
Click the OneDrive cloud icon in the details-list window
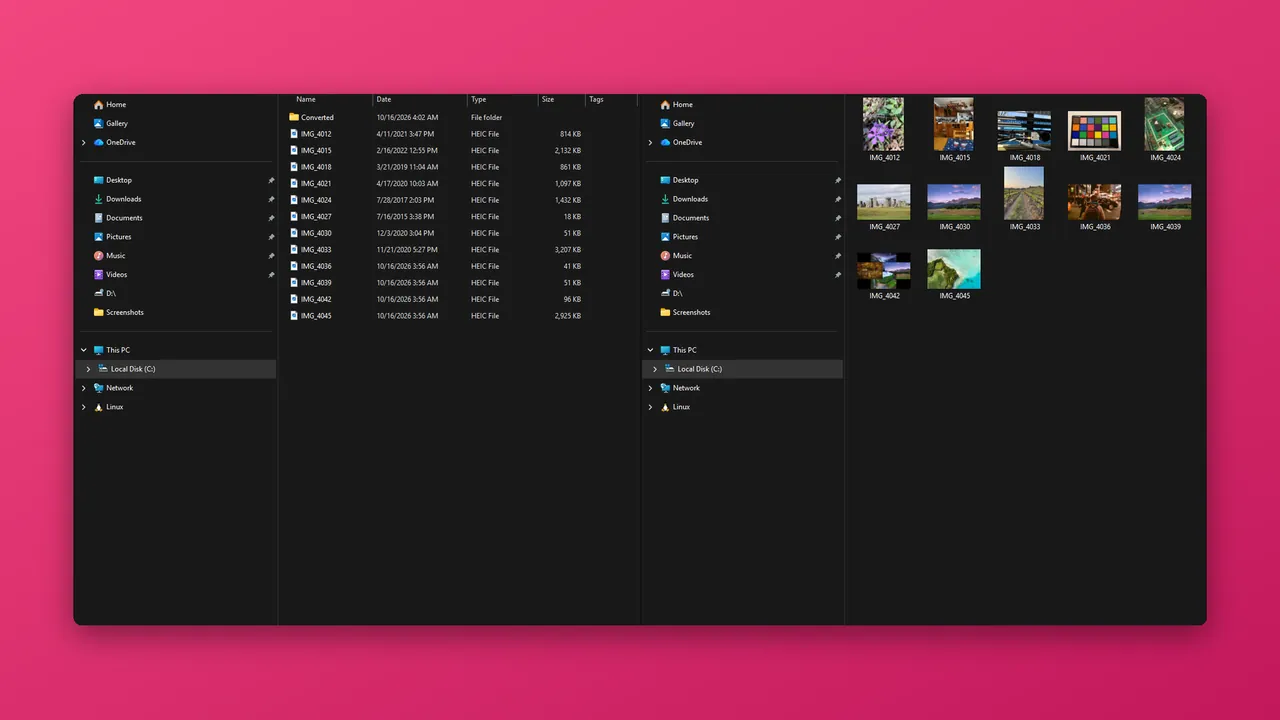[98, 143]
